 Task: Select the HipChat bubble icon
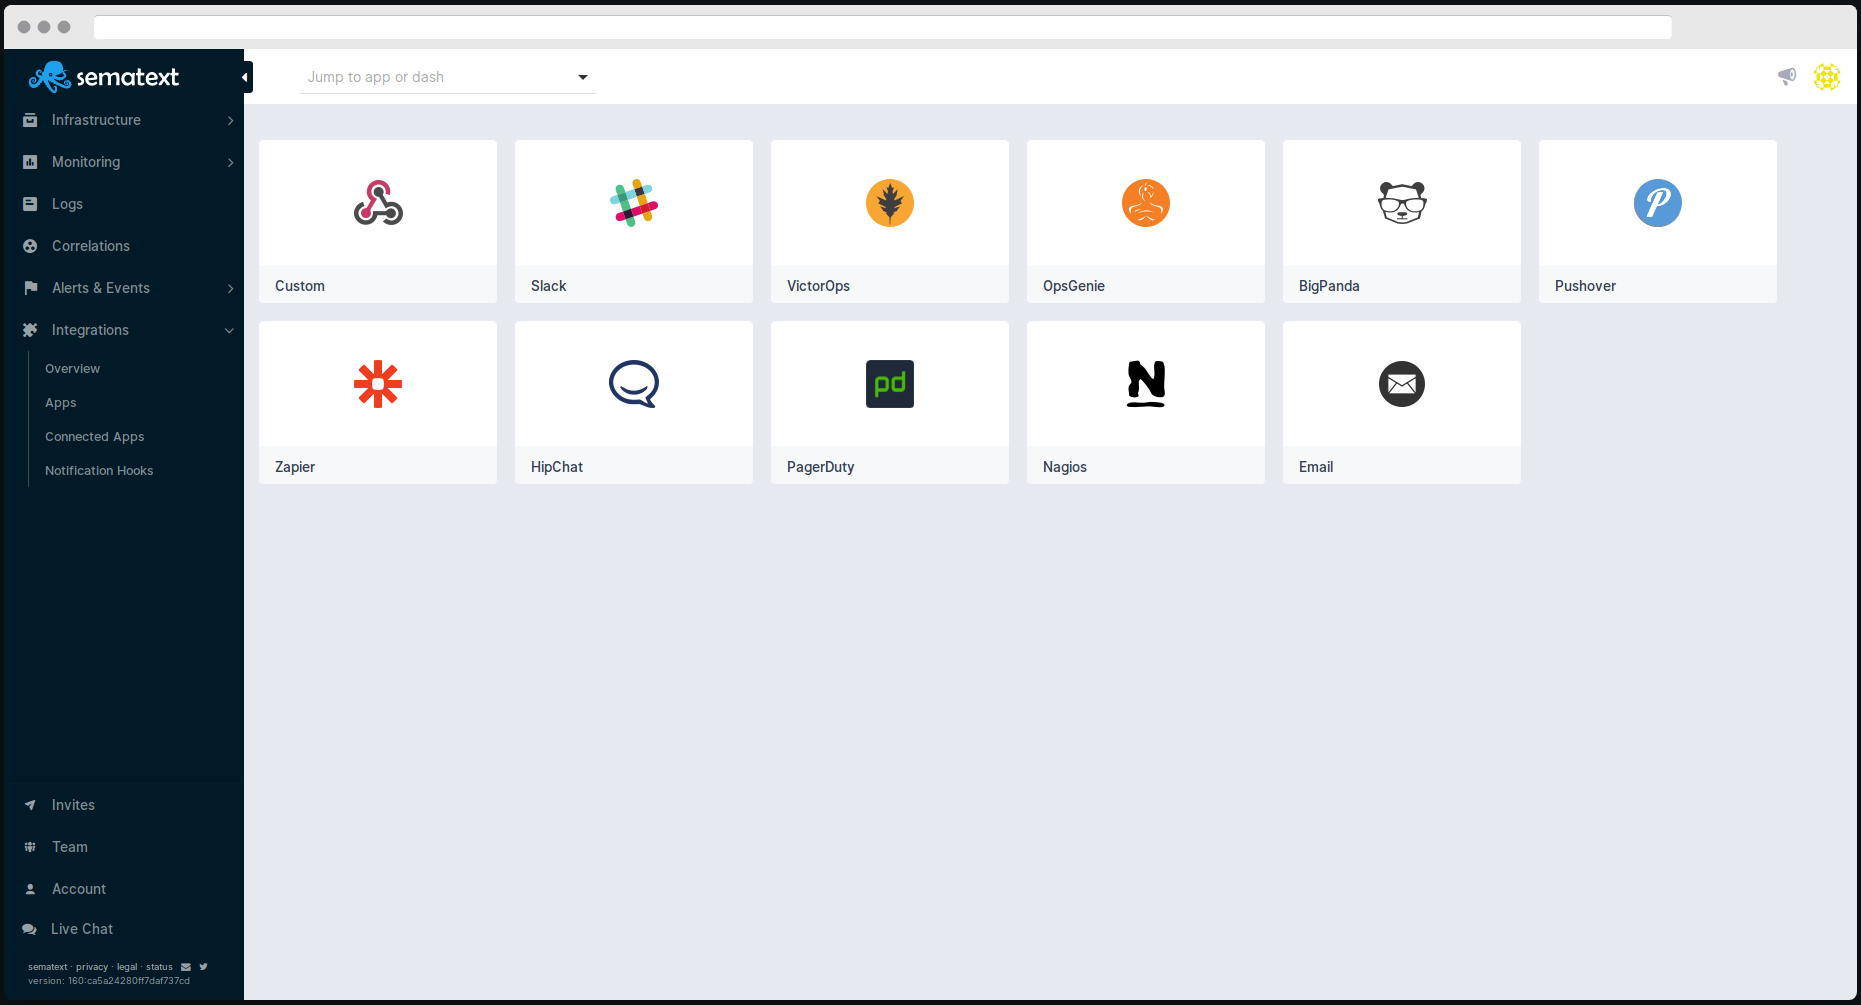click(x=634, y=384)
